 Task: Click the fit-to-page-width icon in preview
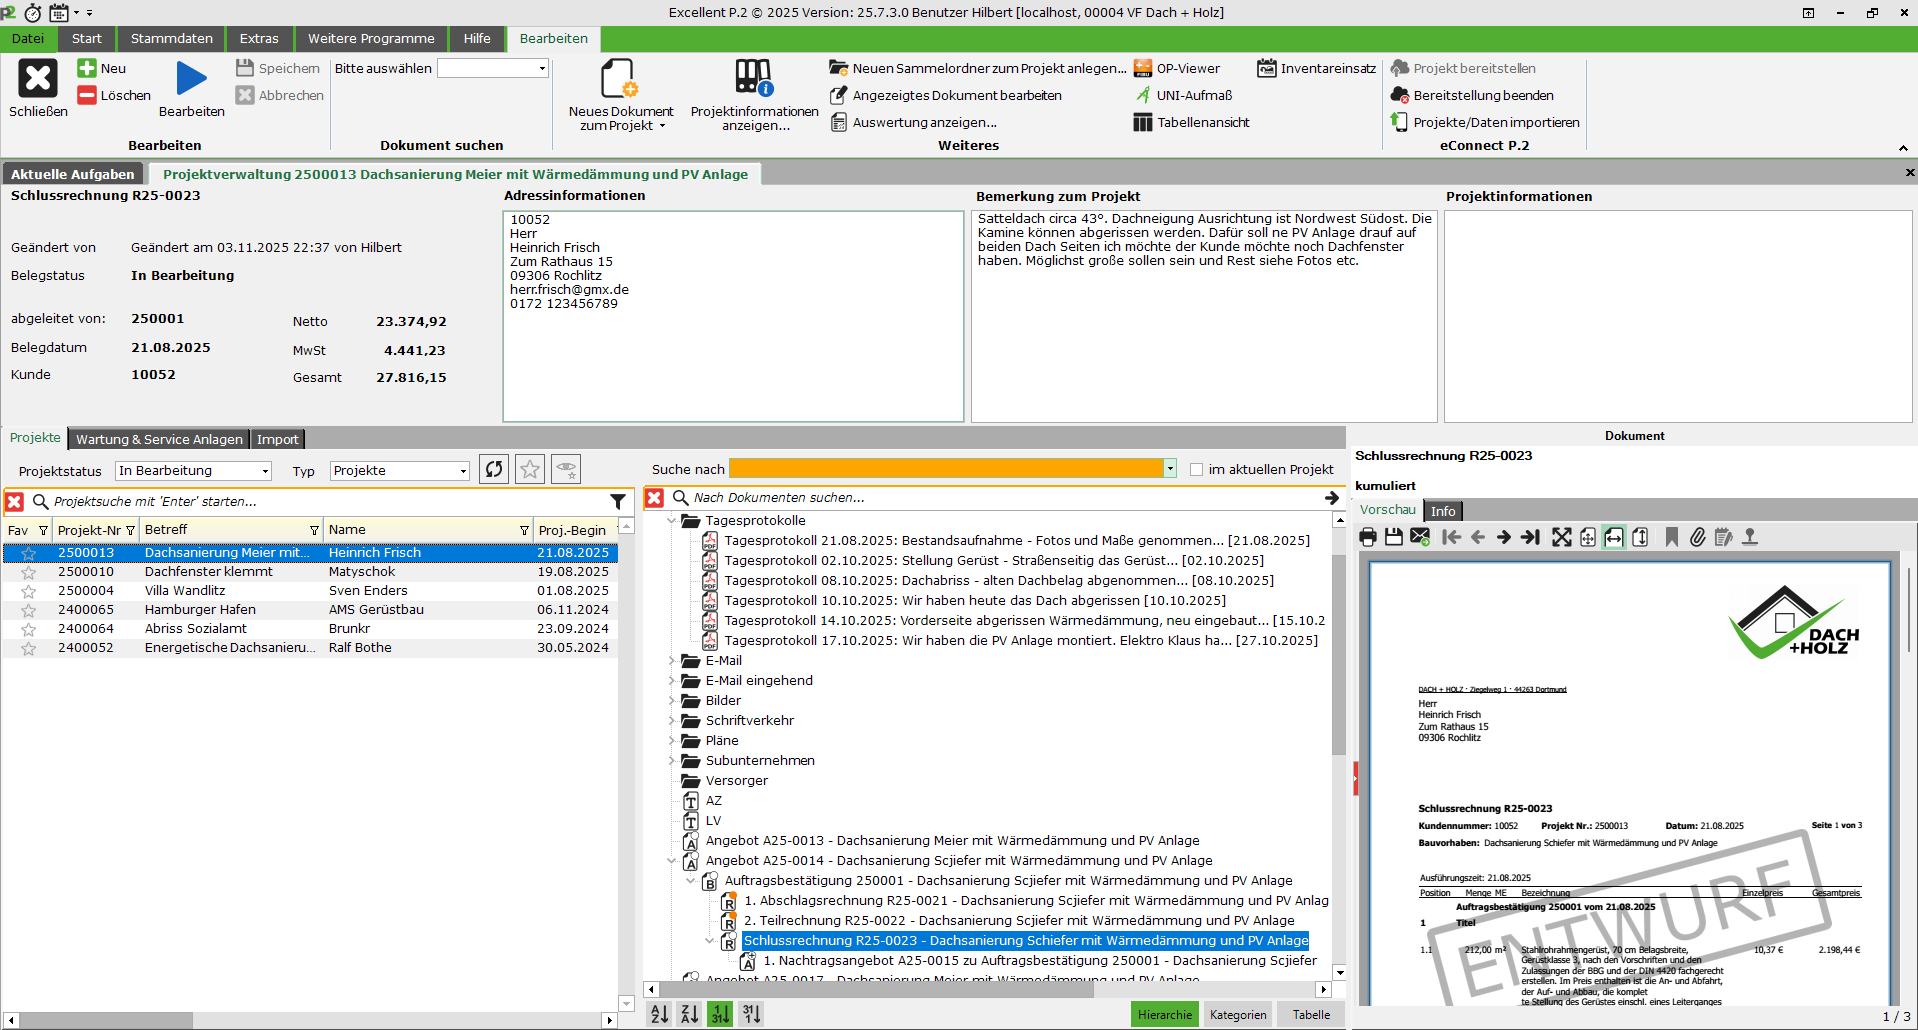tap(1614, 538)
